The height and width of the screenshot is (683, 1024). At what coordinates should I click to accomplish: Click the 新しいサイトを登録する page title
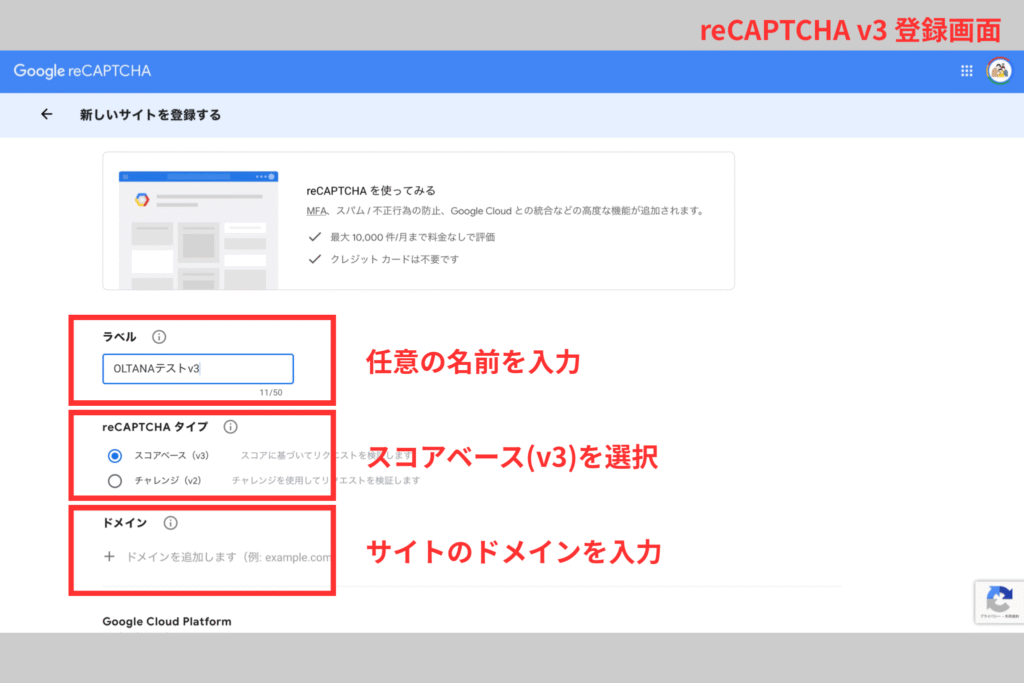pos(150,115)
